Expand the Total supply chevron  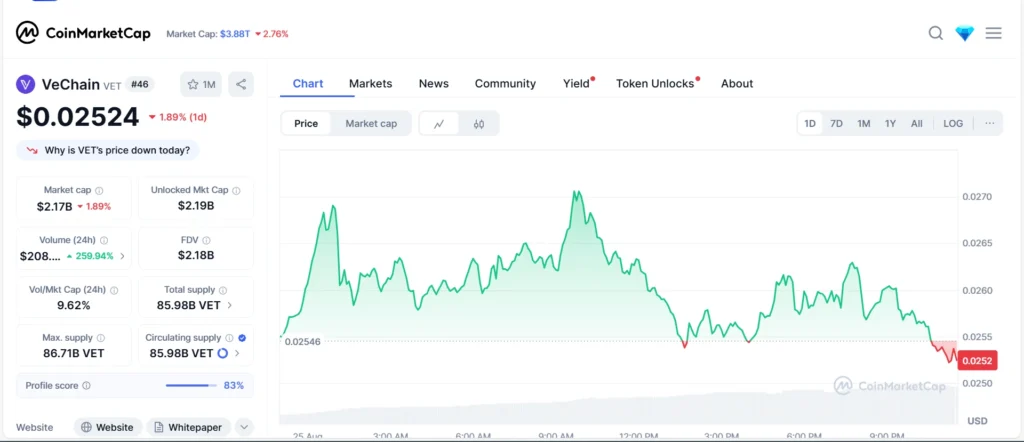click(229, 305)
